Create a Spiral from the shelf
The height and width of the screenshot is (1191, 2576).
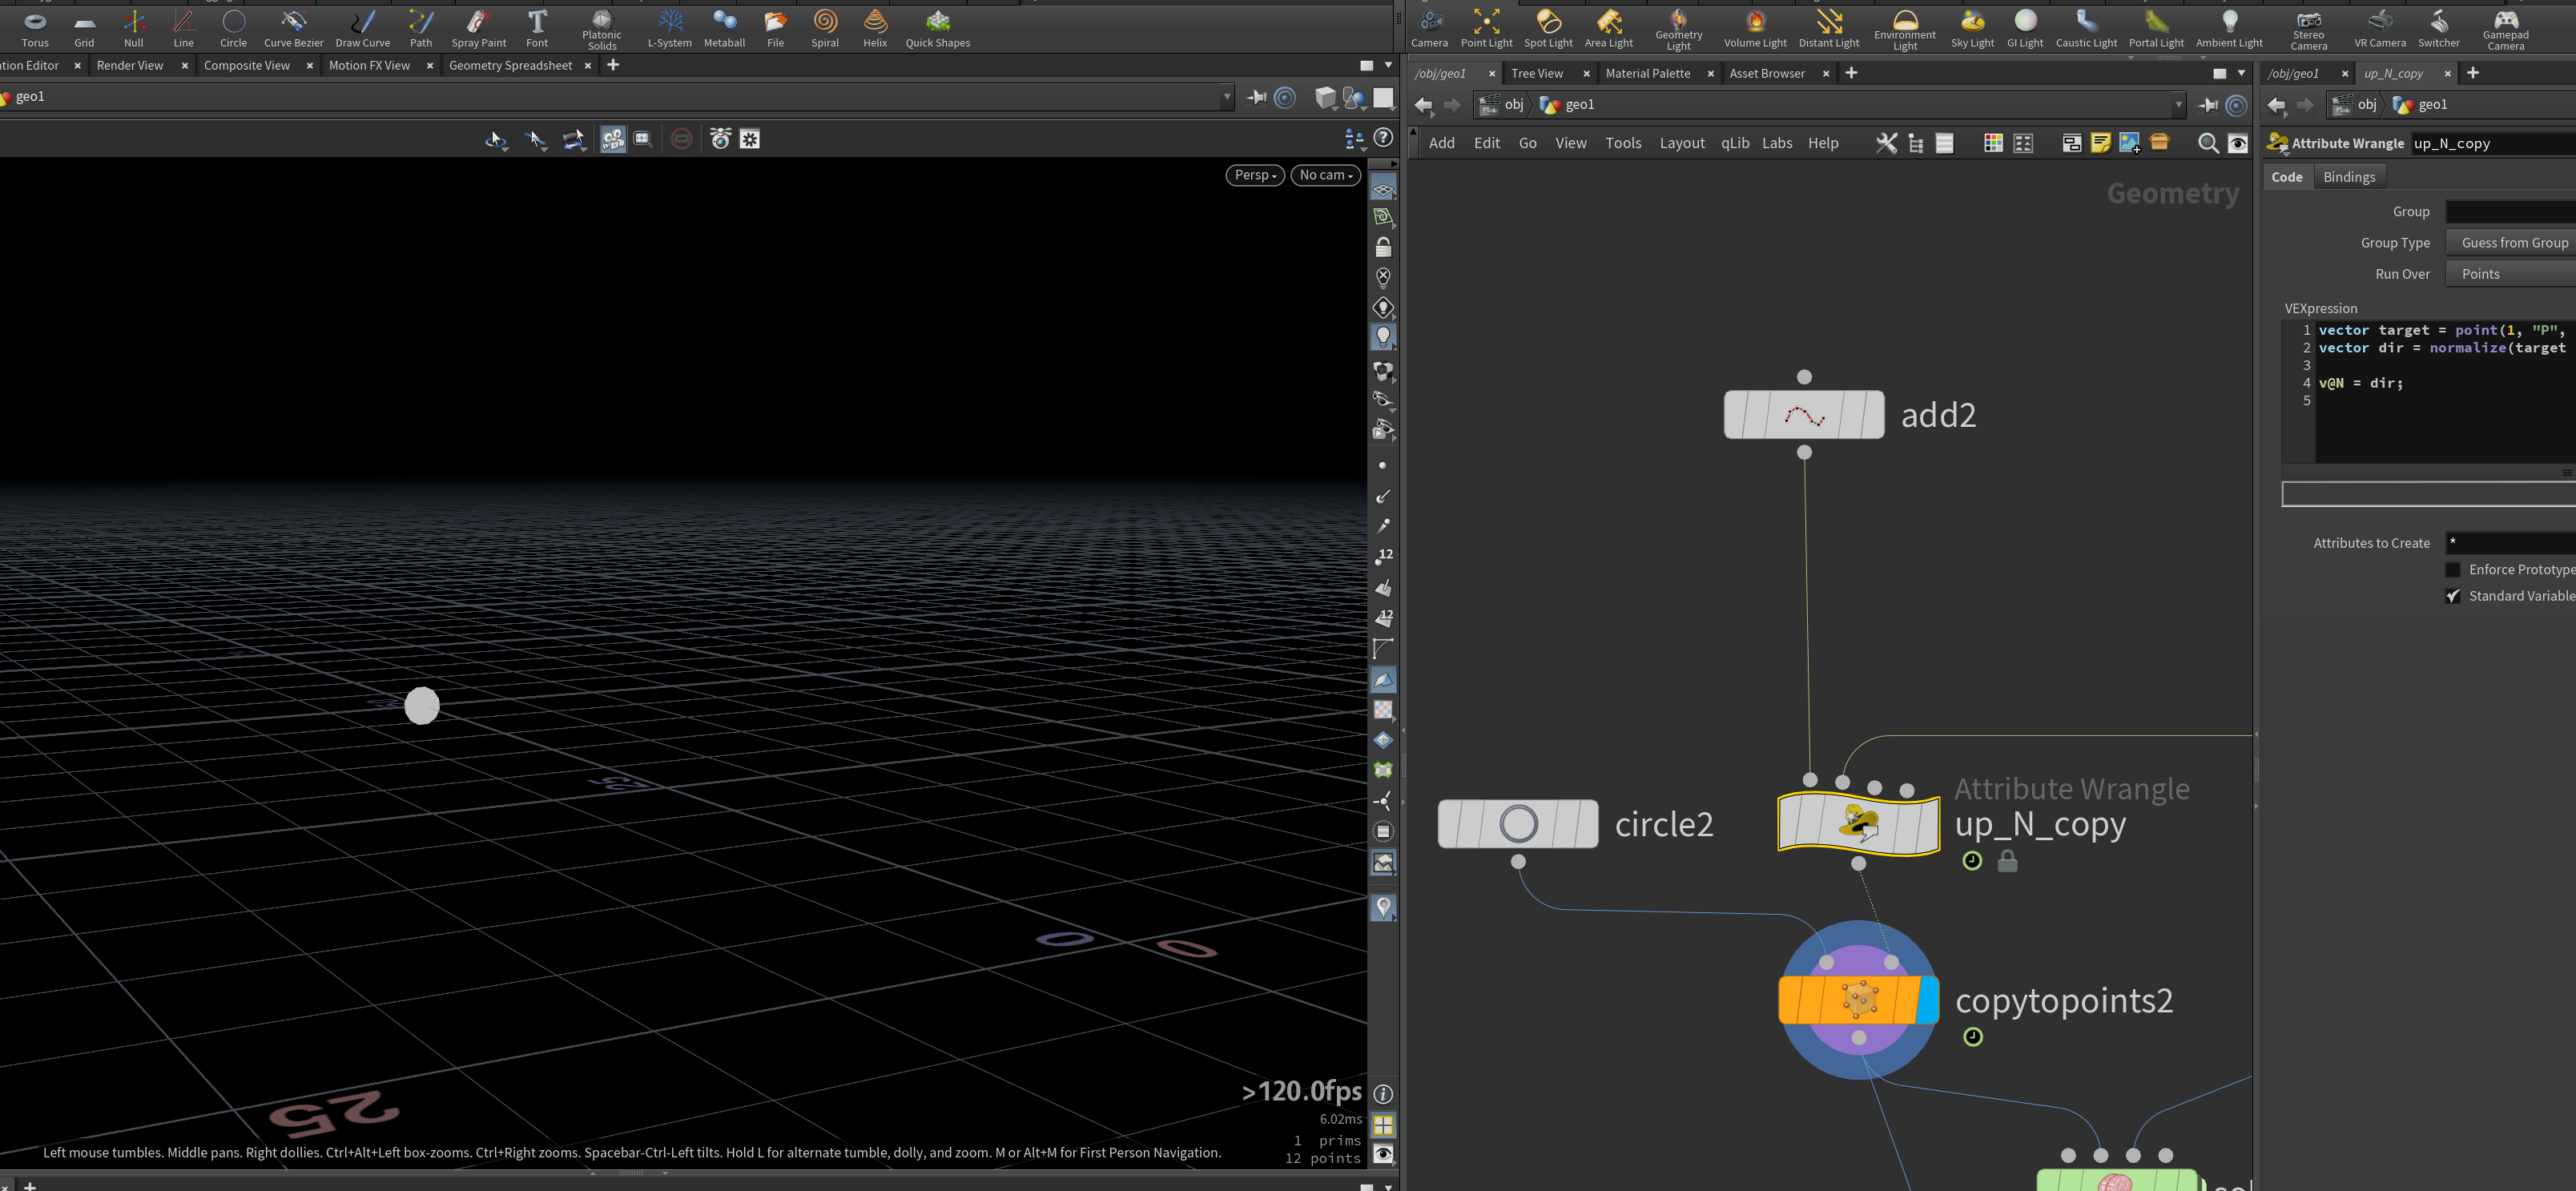(825, 28)
